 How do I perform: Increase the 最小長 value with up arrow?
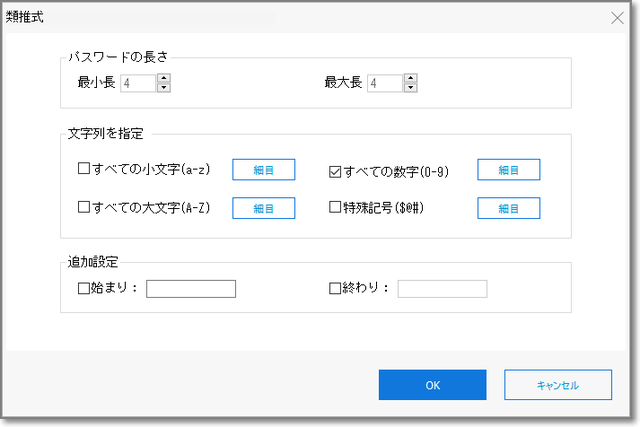point(164,79)
